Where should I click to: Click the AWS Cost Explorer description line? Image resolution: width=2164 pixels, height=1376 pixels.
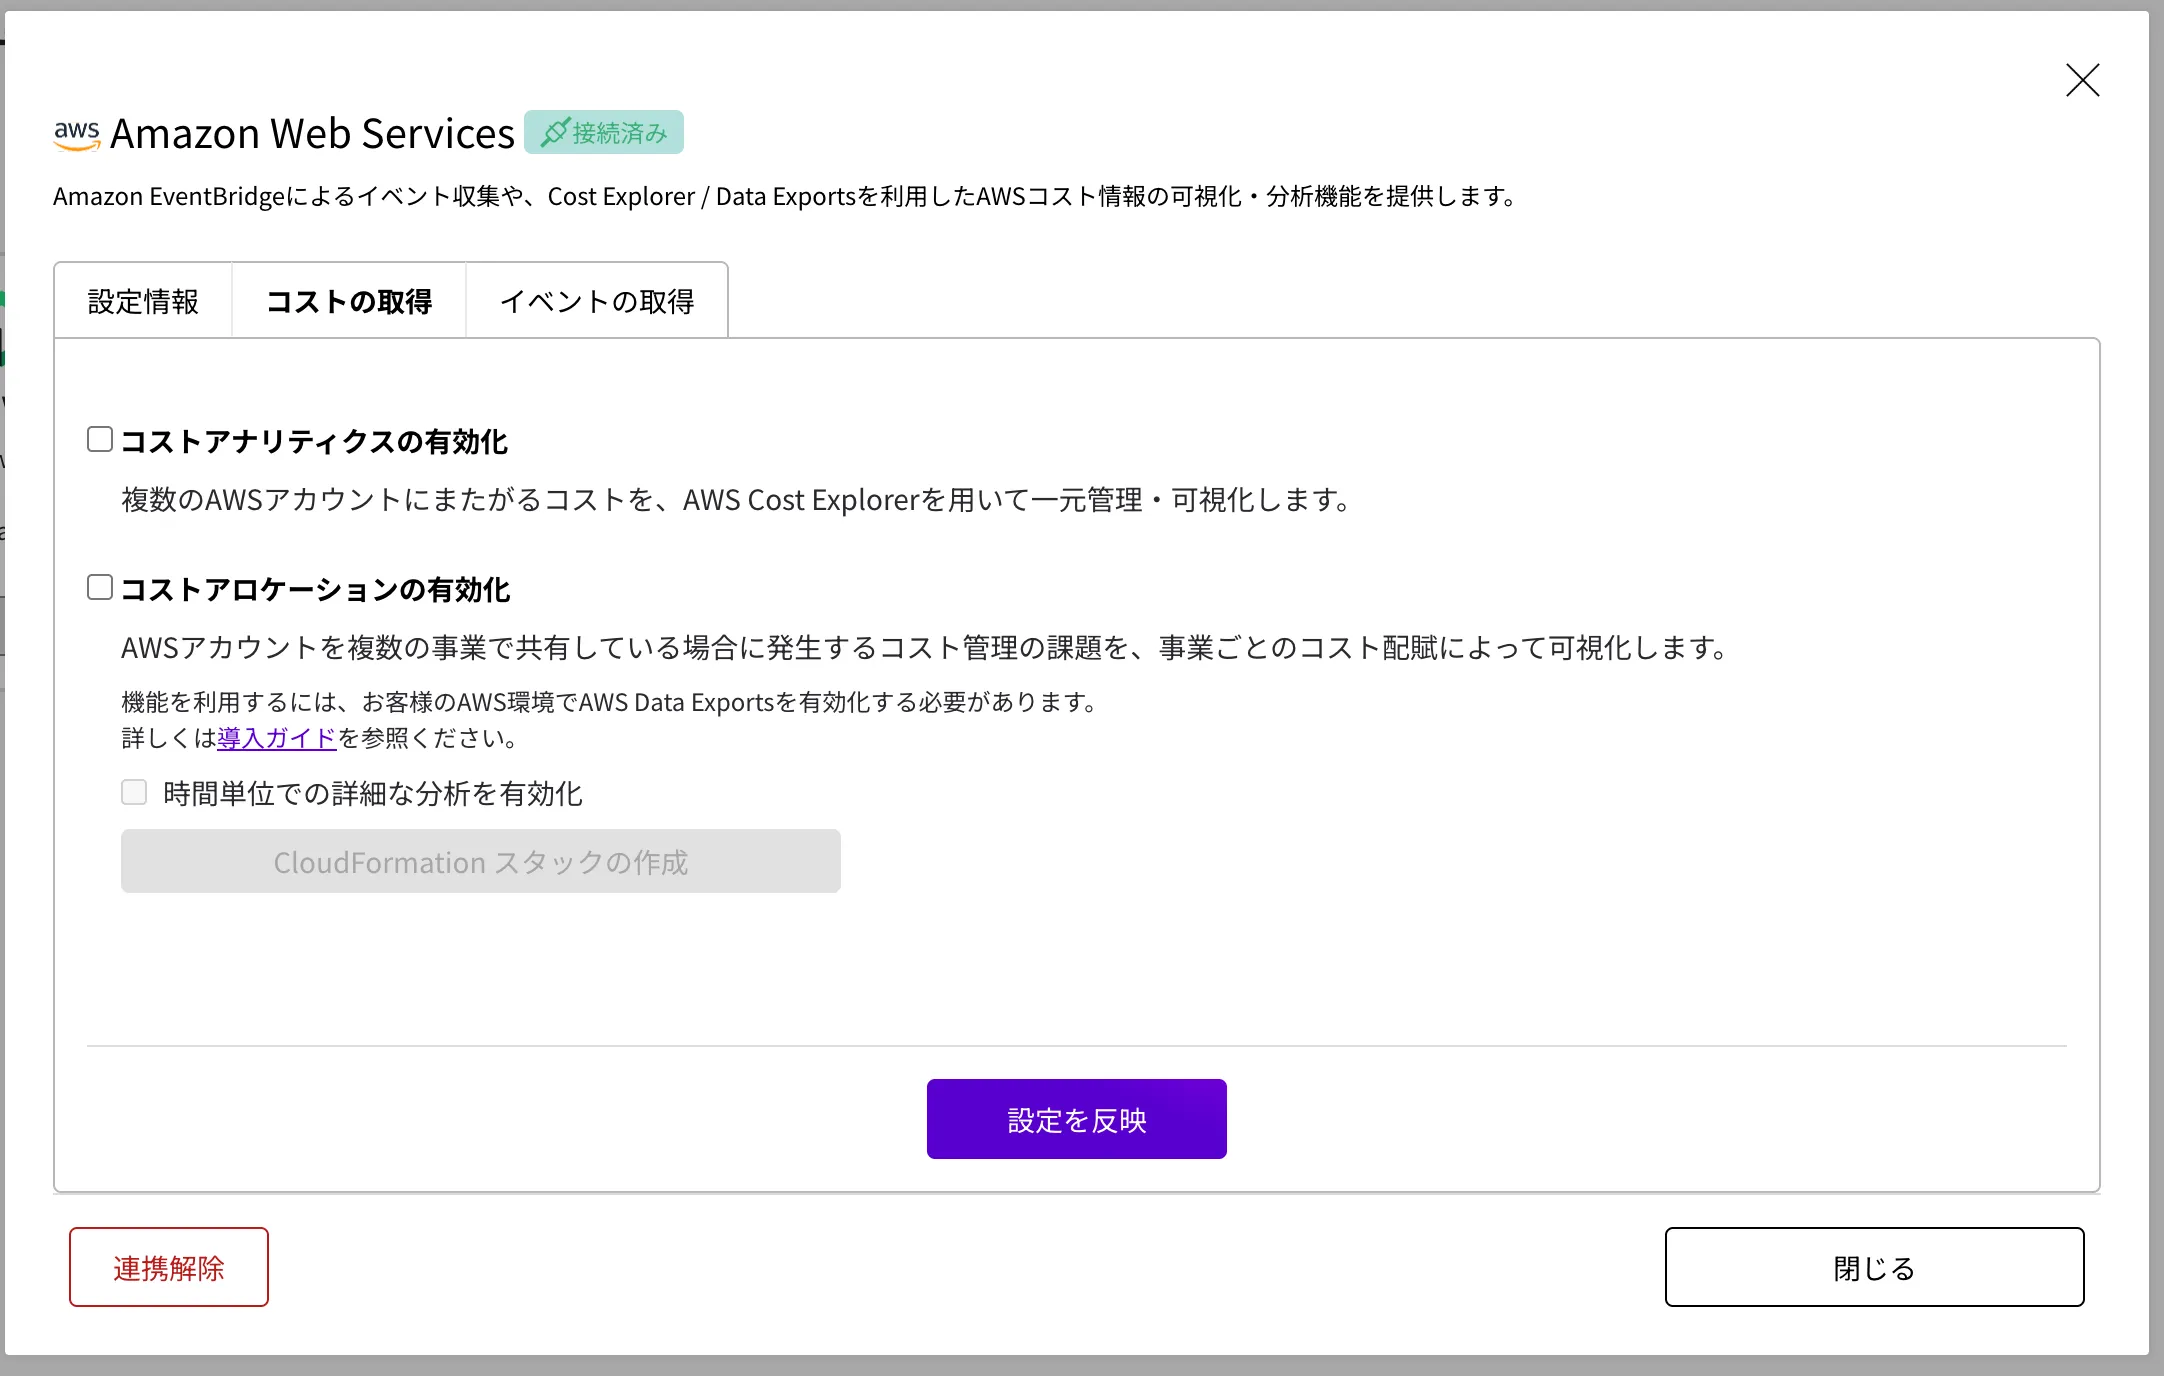coord(736,499)
